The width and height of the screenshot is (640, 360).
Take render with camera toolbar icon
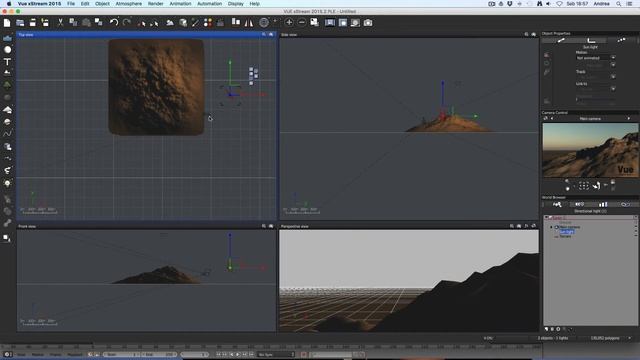coord(368,23)
